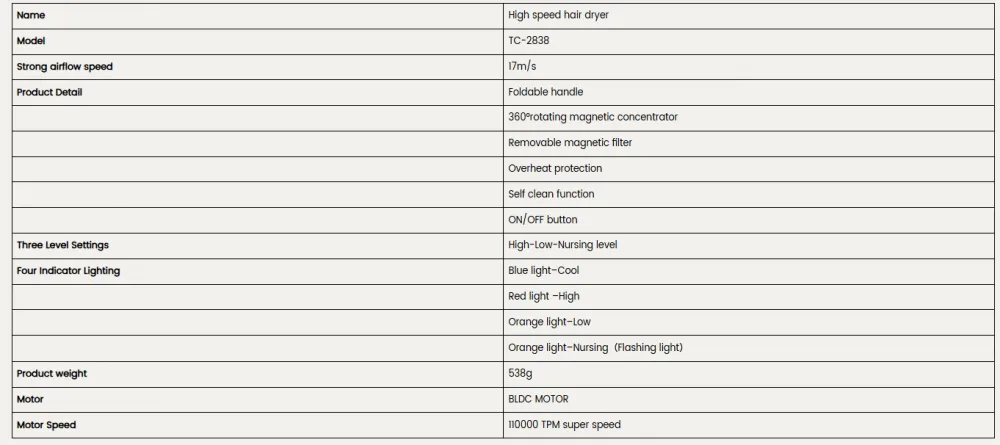Click the 'Strong airflow speed' label
The height and width of the screenshot is (445, 1000).
click(64, 66)
